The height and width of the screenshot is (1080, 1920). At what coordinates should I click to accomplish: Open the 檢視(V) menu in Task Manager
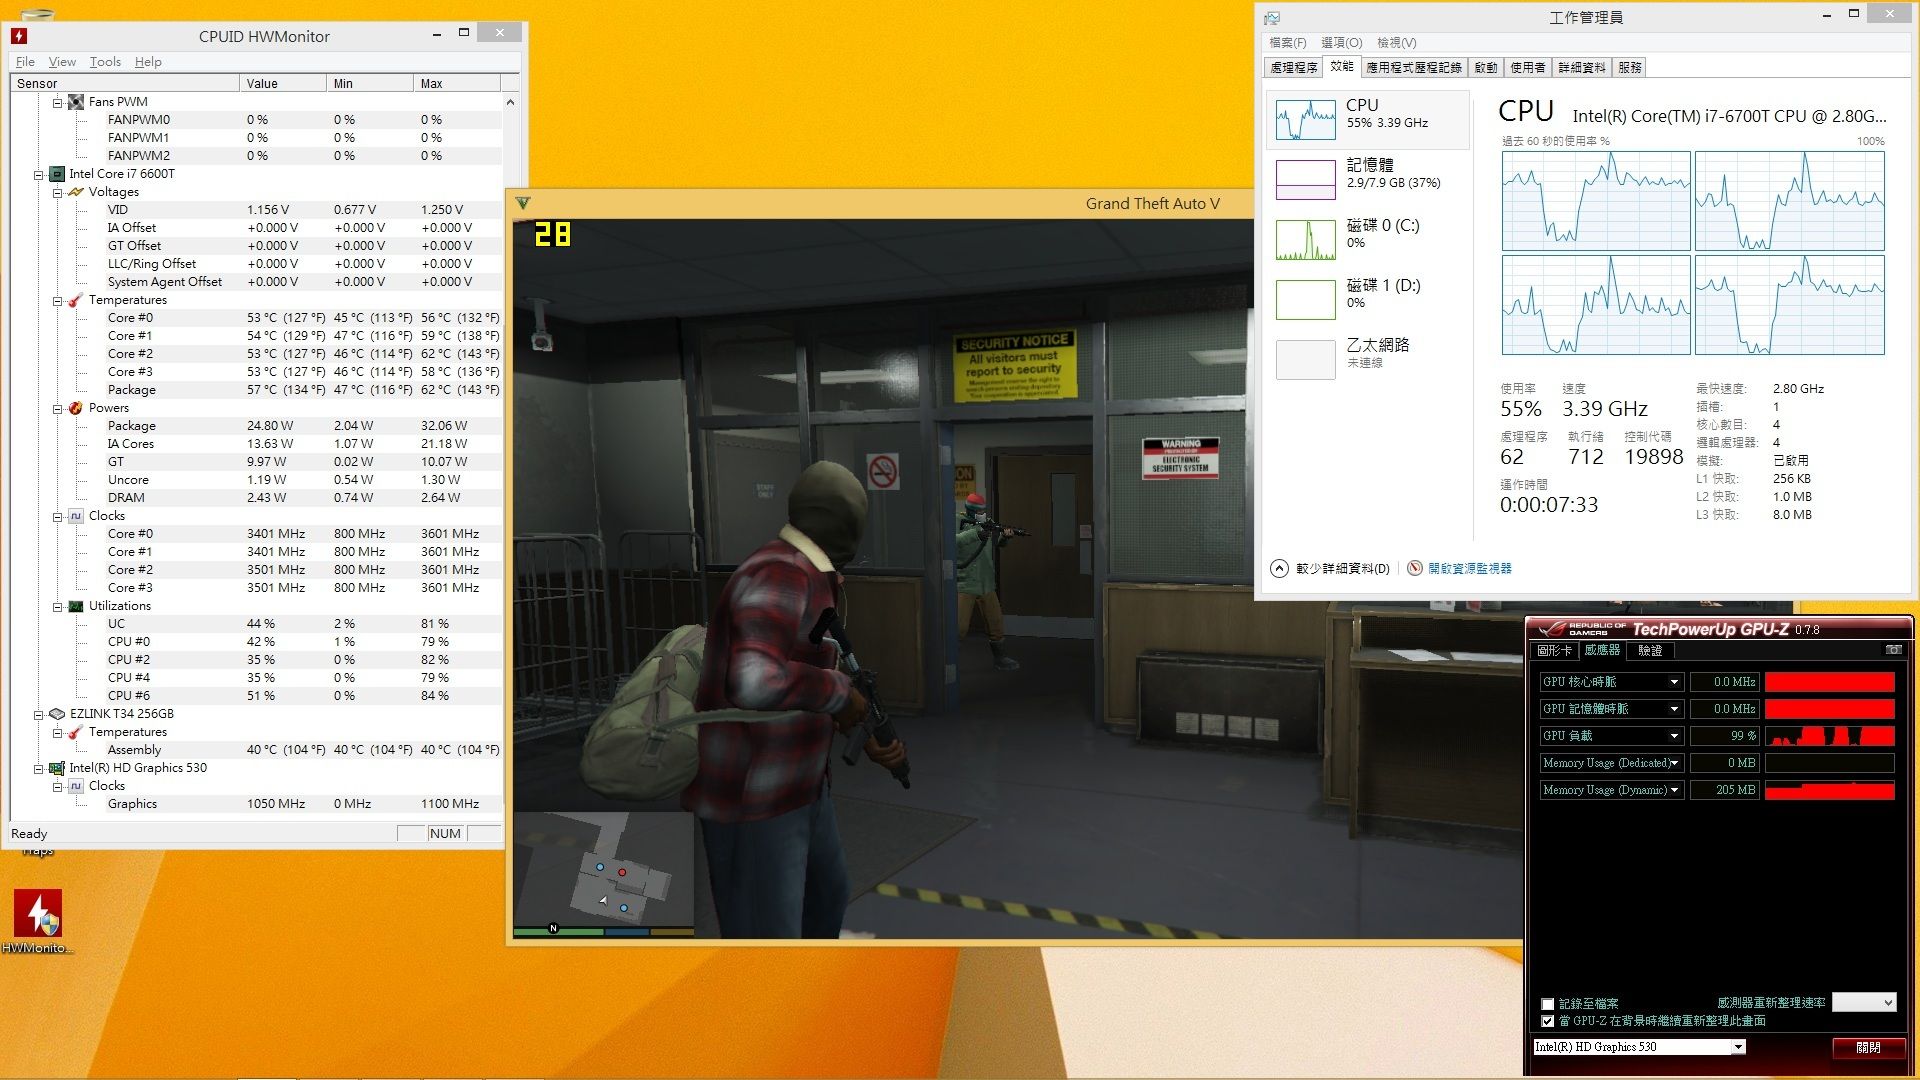point(1396,43)
